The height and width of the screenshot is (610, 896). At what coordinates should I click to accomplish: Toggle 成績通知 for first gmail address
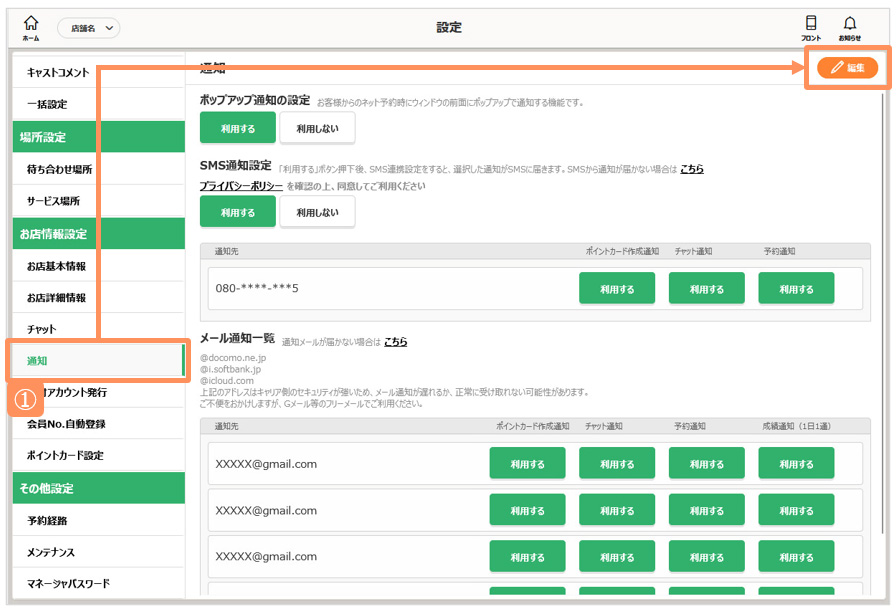pos(796,464)
